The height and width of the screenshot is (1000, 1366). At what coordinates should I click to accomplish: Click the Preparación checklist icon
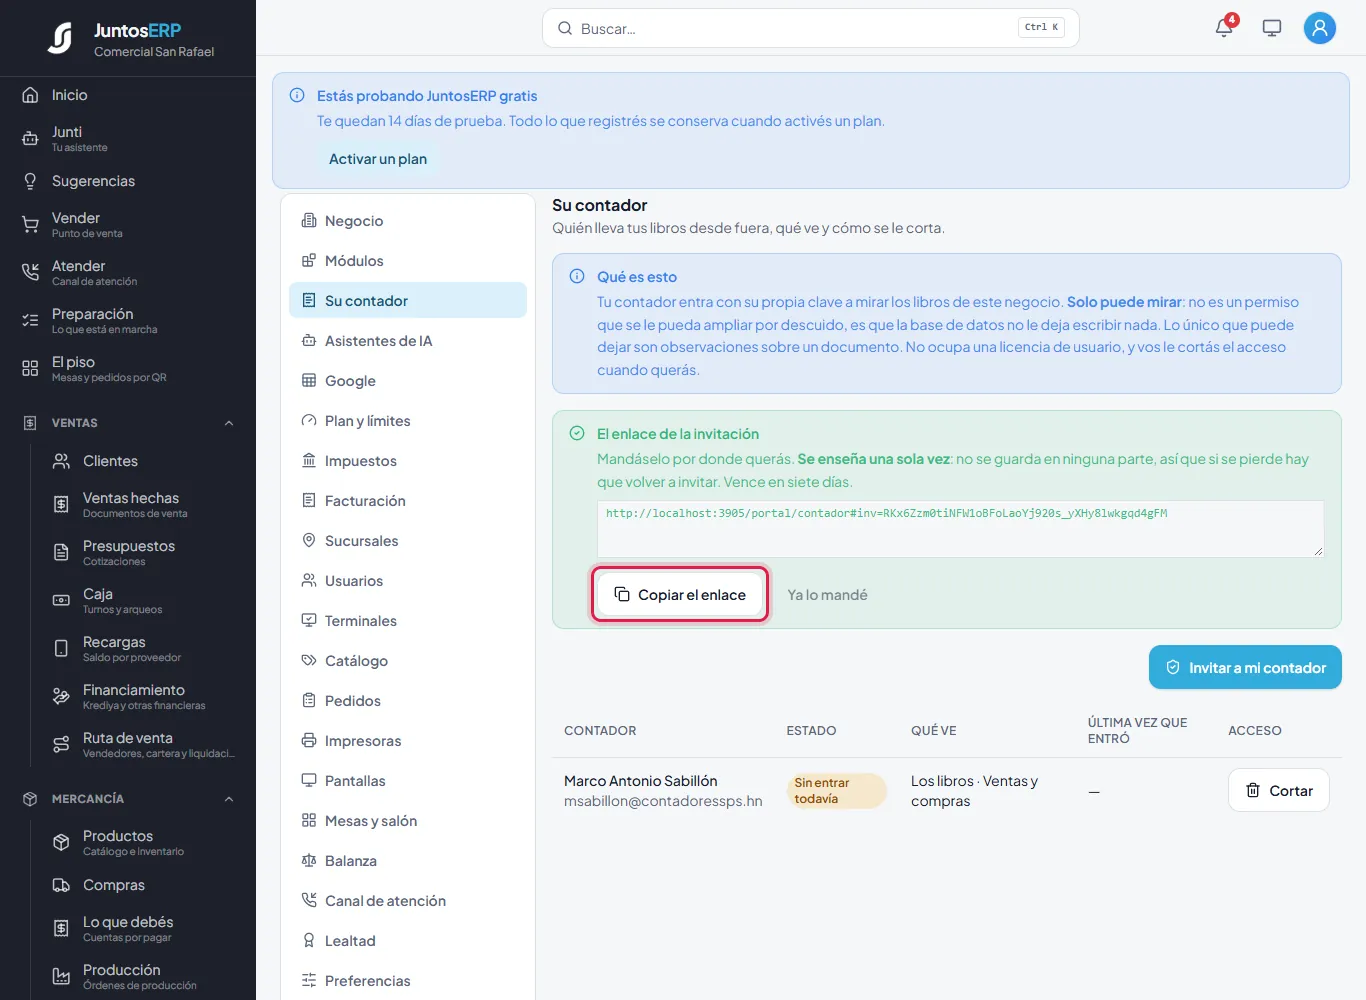[30, 321]
